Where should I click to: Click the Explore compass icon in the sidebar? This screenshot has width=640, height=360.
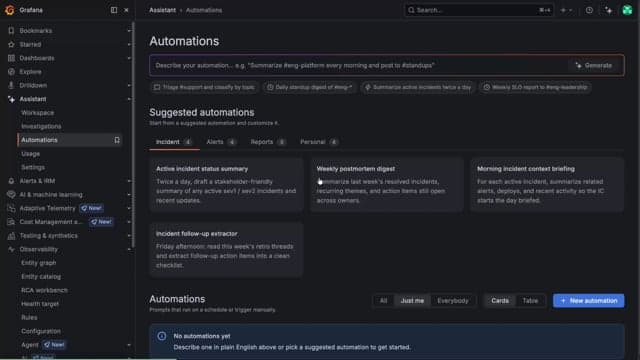point(11,72)
